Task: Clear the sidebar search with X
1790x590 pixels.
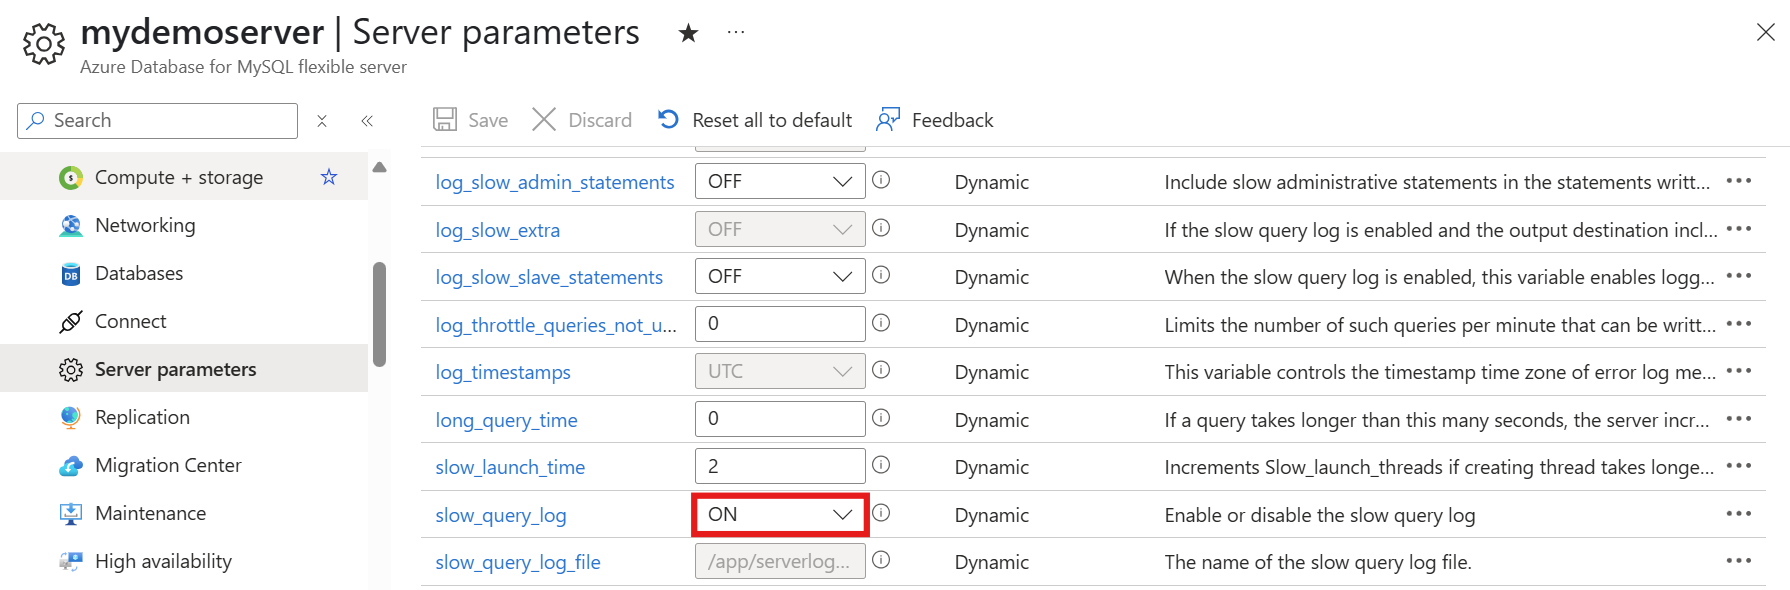Action: (322, 121)
